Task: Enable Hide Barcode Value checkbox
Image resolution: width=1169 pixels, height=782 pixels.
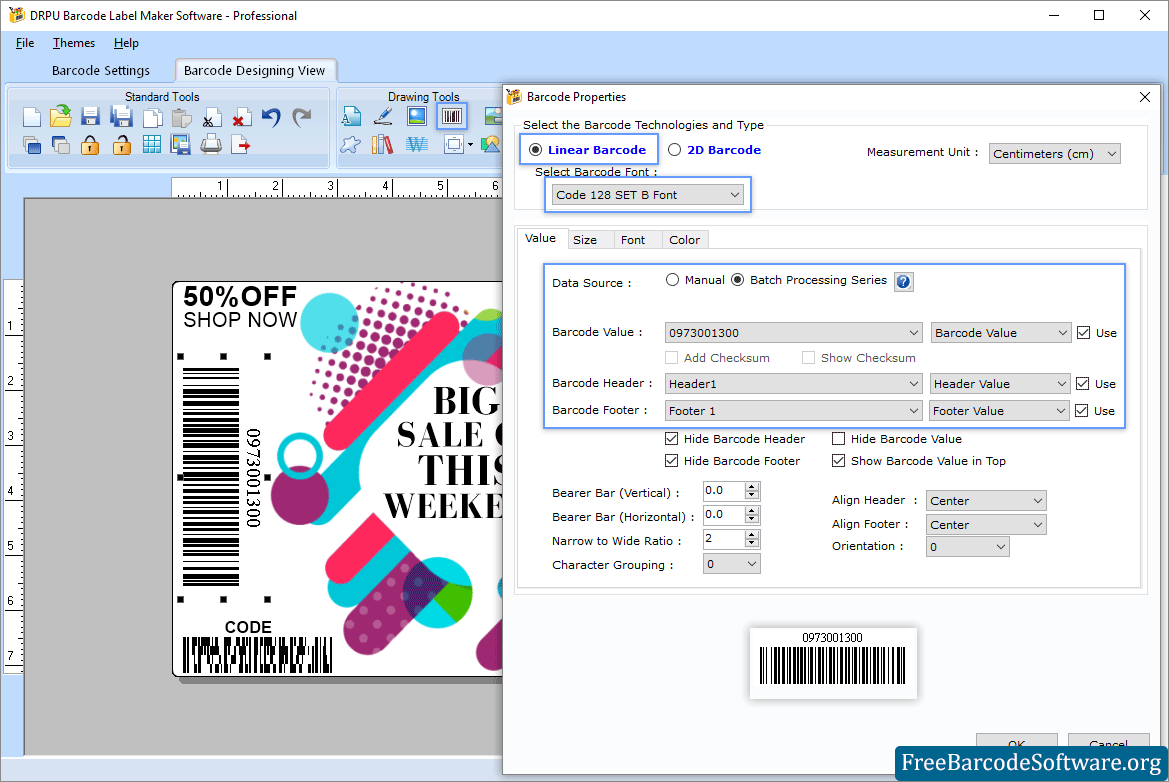Action: click(x=839, y=439)
